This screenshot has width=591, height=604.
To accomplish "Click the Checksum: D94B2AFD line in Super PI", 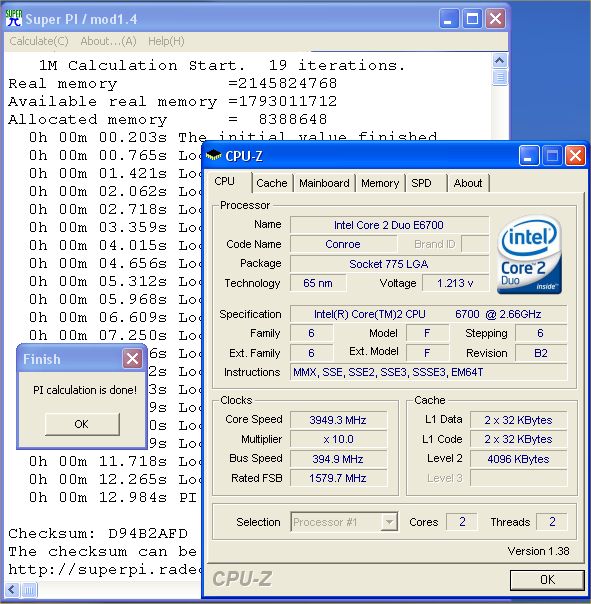I will click(x=98, y=534).
